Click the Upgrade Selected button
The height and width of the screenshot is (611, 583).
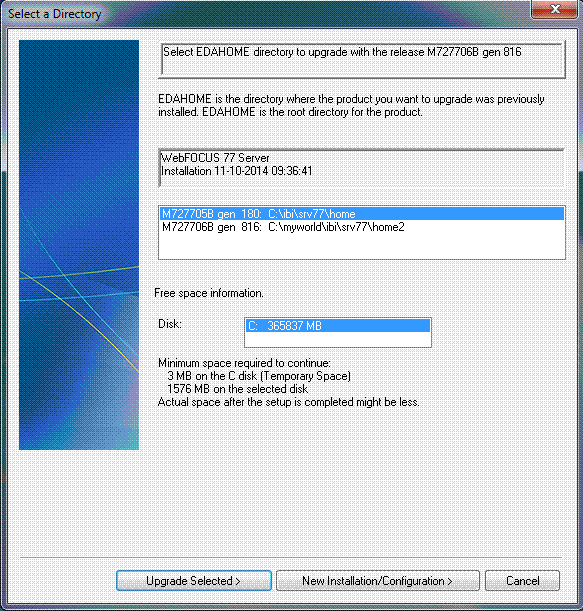tap(194, 581)
